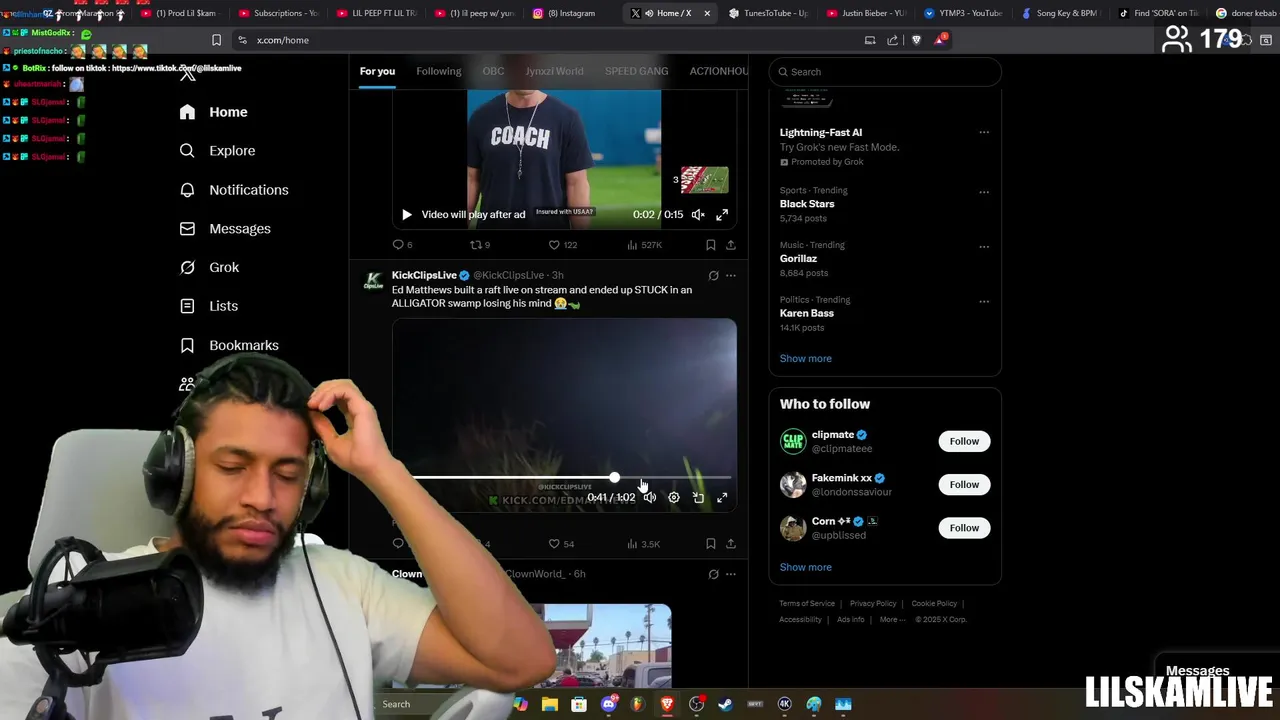Click the progress knob on Ed Matthews video
This screenshot has width=1280, height=720.
pos(614,478)
